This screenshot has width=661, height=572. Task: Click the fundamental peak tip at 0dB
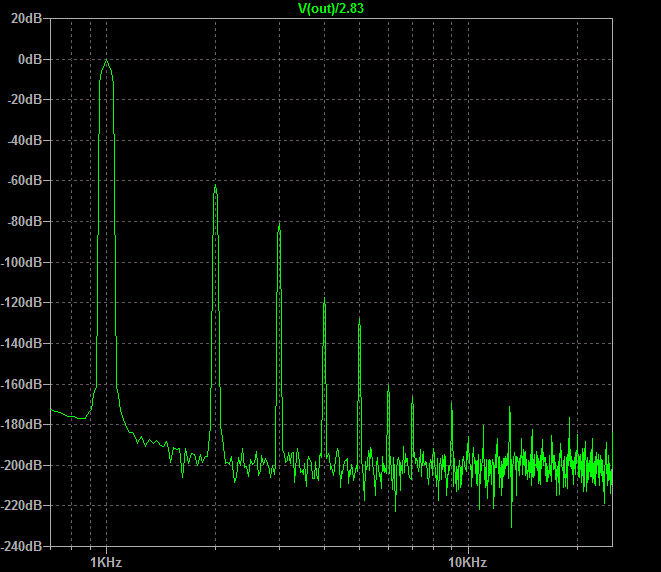tap(106, 60)
